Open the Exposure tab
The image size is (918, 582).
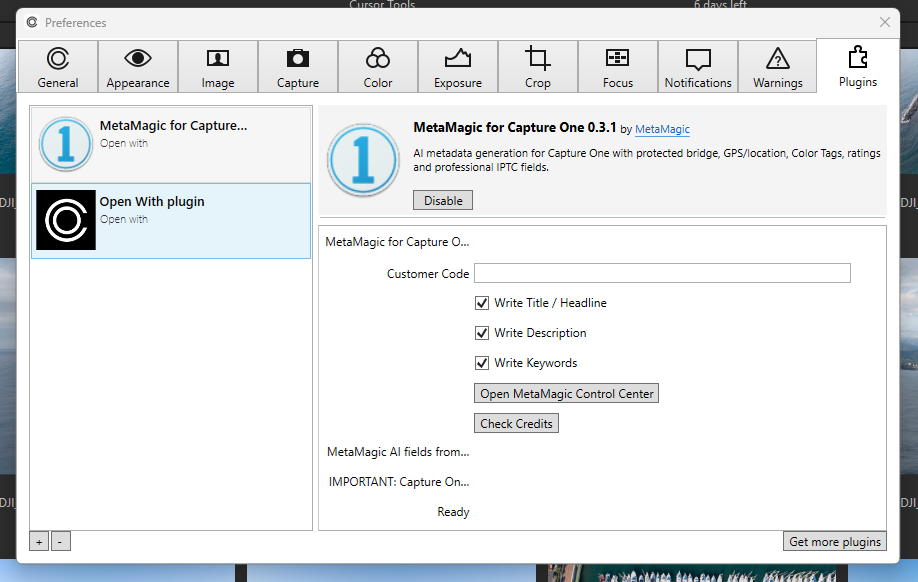click(x=458, y=67)
